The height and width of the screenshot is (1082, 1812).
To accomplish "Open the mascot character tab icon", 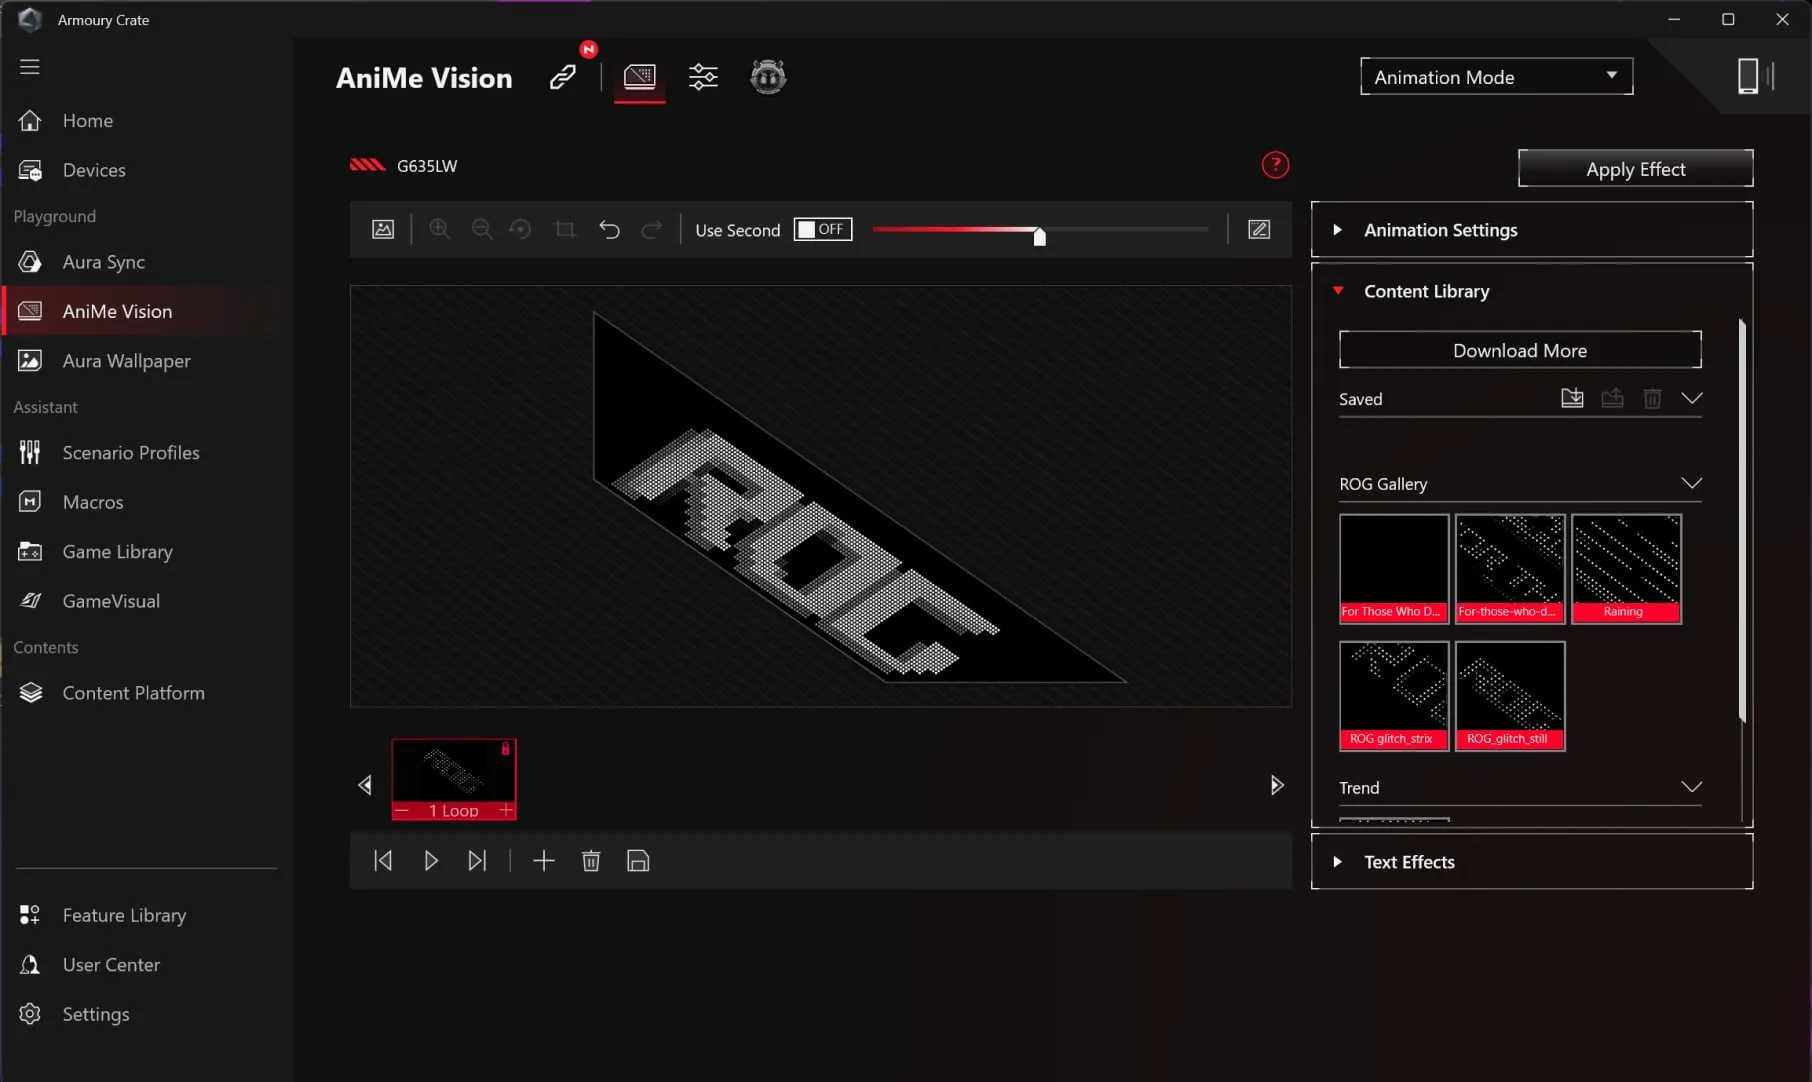I will pos(768,77).
